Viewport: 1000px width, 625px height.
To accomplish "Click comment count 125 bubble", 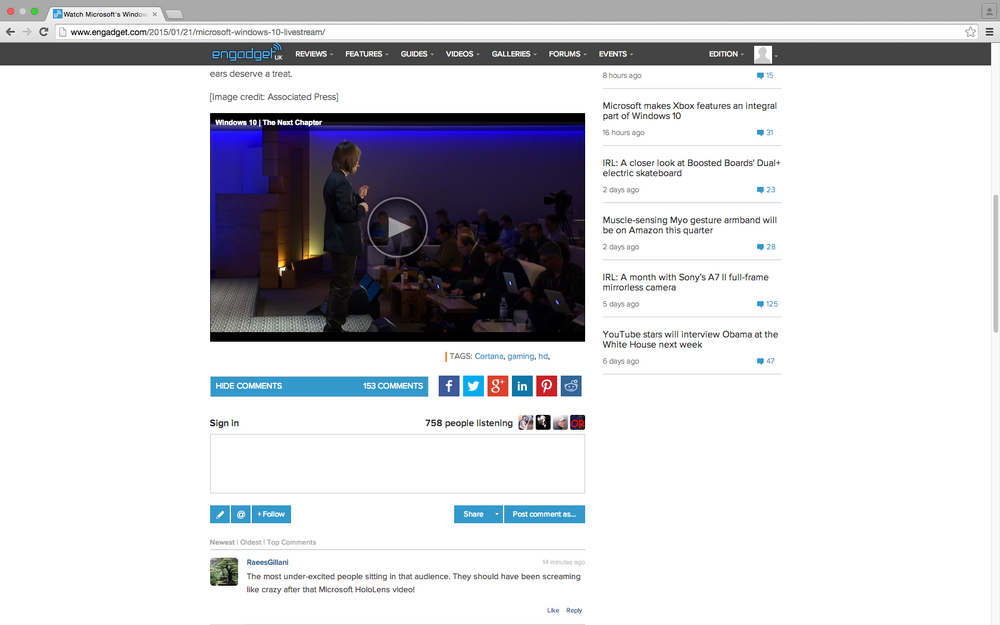I will tap(767, 304).
